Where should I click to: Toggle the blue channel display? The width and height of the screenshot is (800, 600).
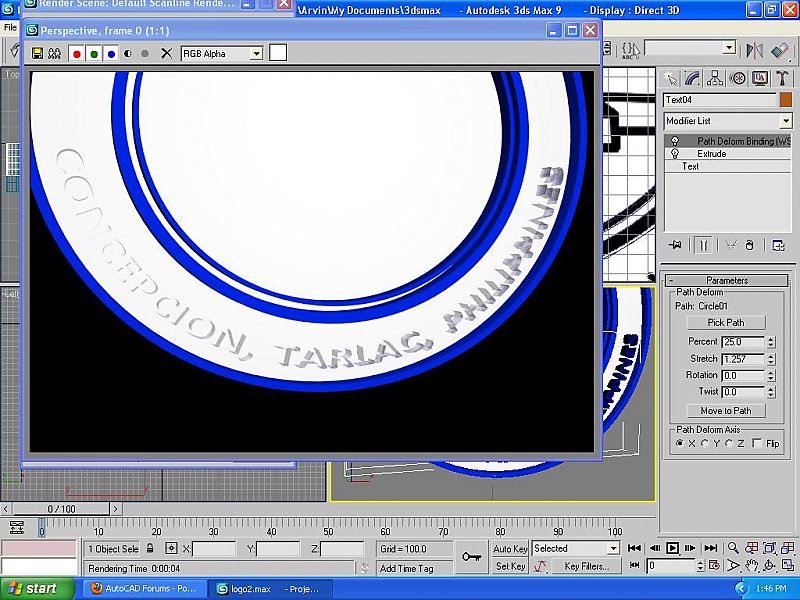pyautogui.click(x=111, y=54)
